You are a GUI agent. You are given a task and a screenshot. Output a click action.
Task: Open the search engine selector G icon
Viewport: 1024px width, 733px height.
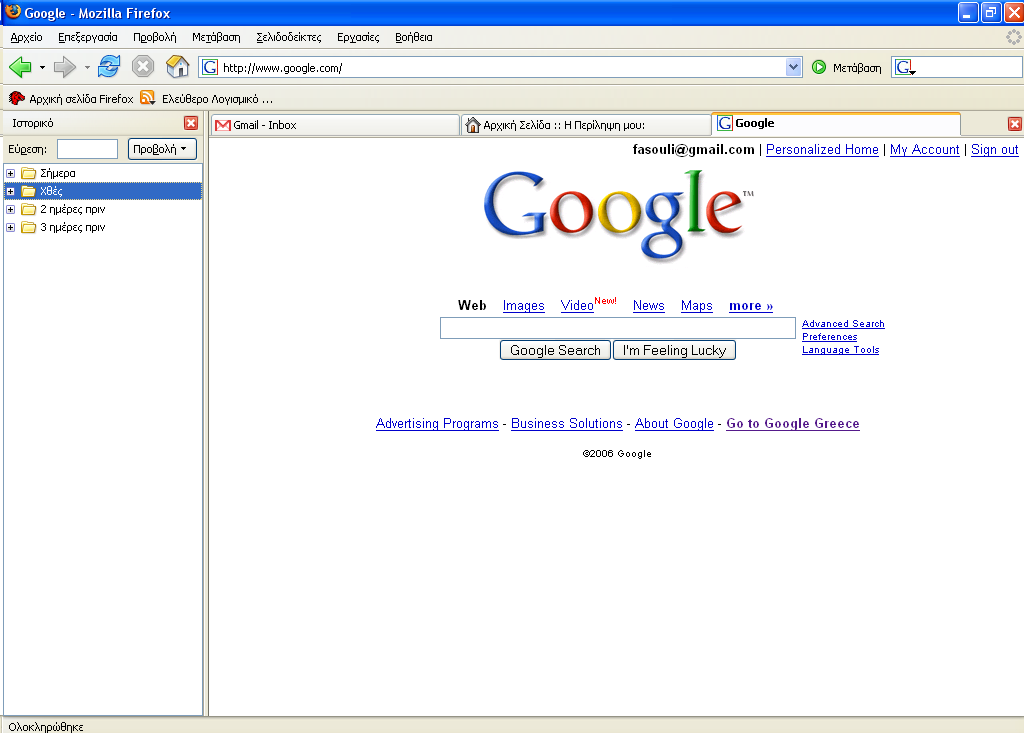(904, 67)
